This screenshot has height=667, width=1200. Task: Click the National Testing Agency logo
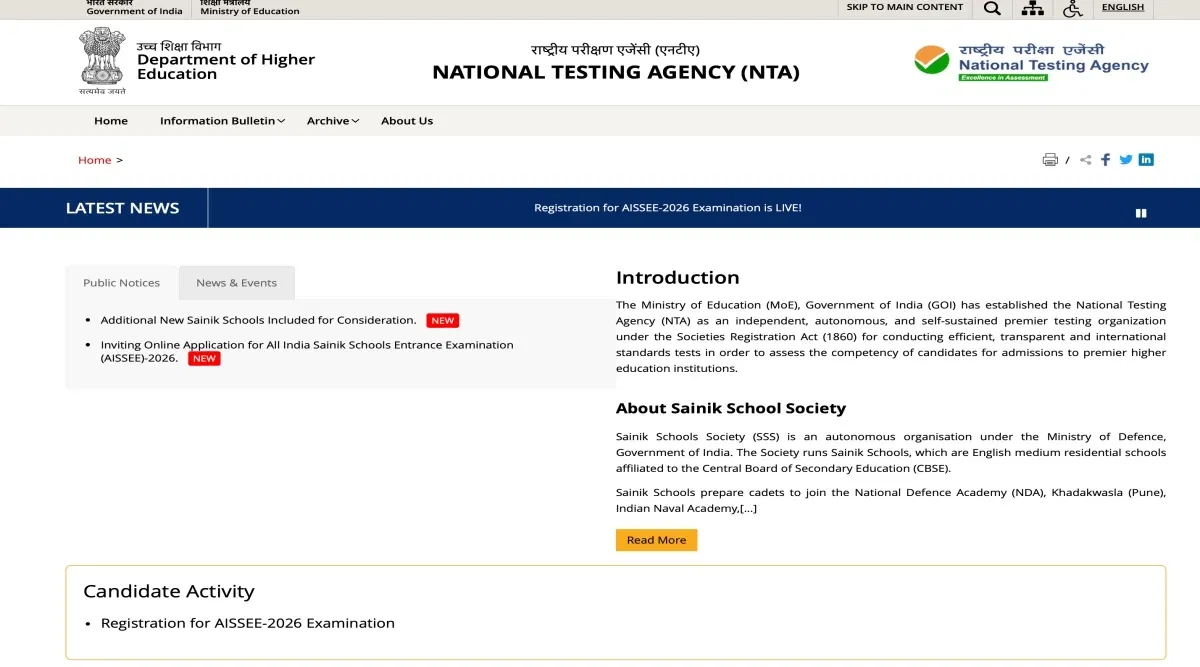[x=1031, y=62]
